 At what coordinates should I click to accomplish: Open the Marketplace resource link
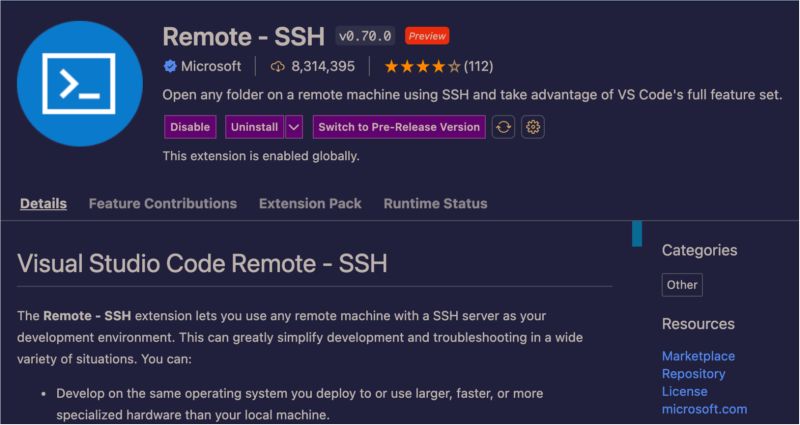click(x=698, y=356)
